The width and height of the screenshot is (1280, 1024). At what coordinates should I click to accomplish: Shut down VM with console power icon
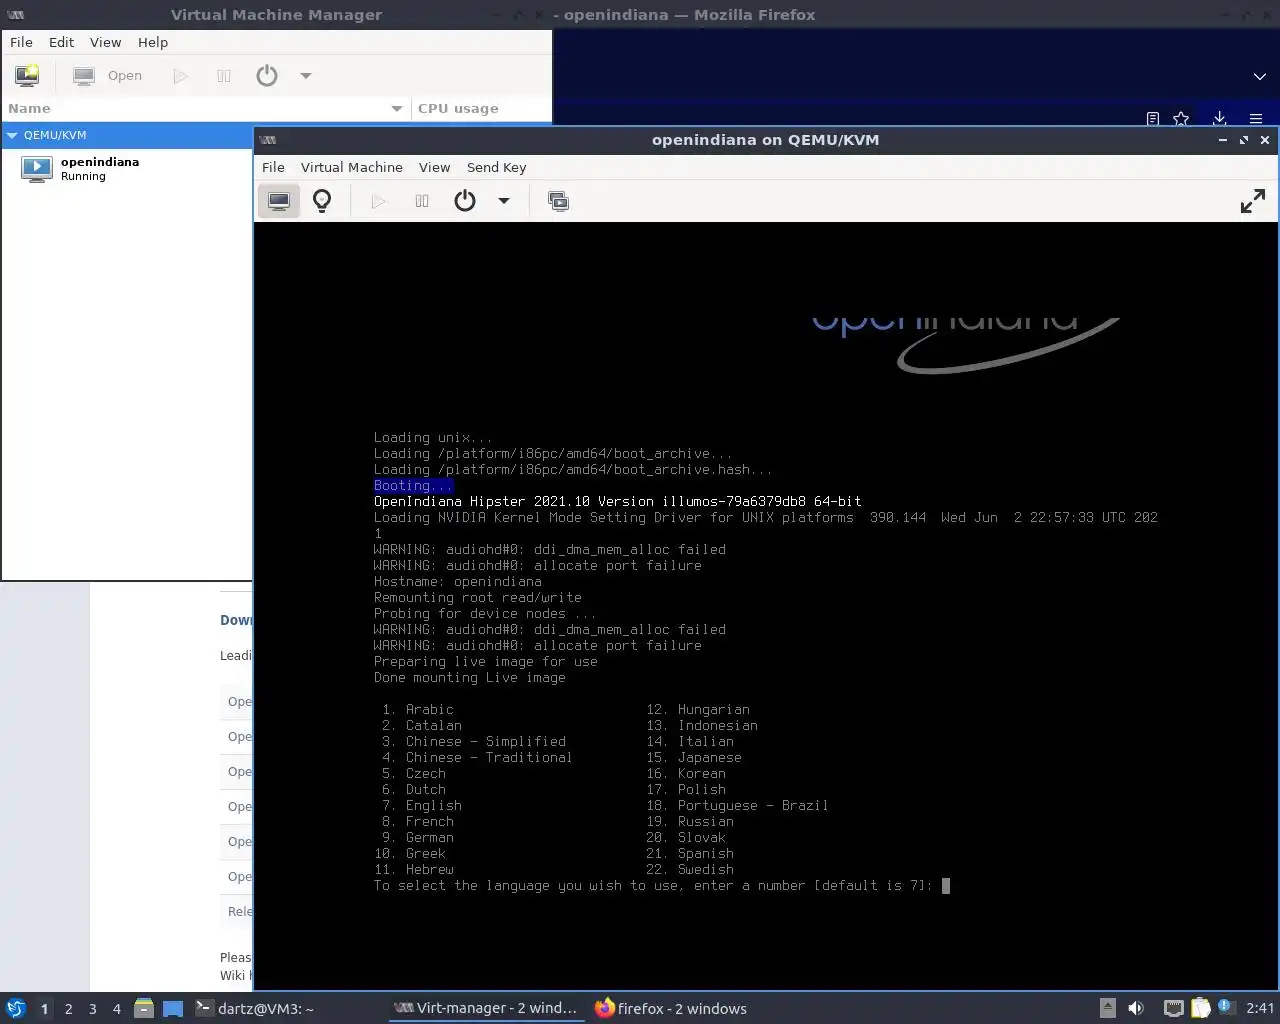coord(465,201)
